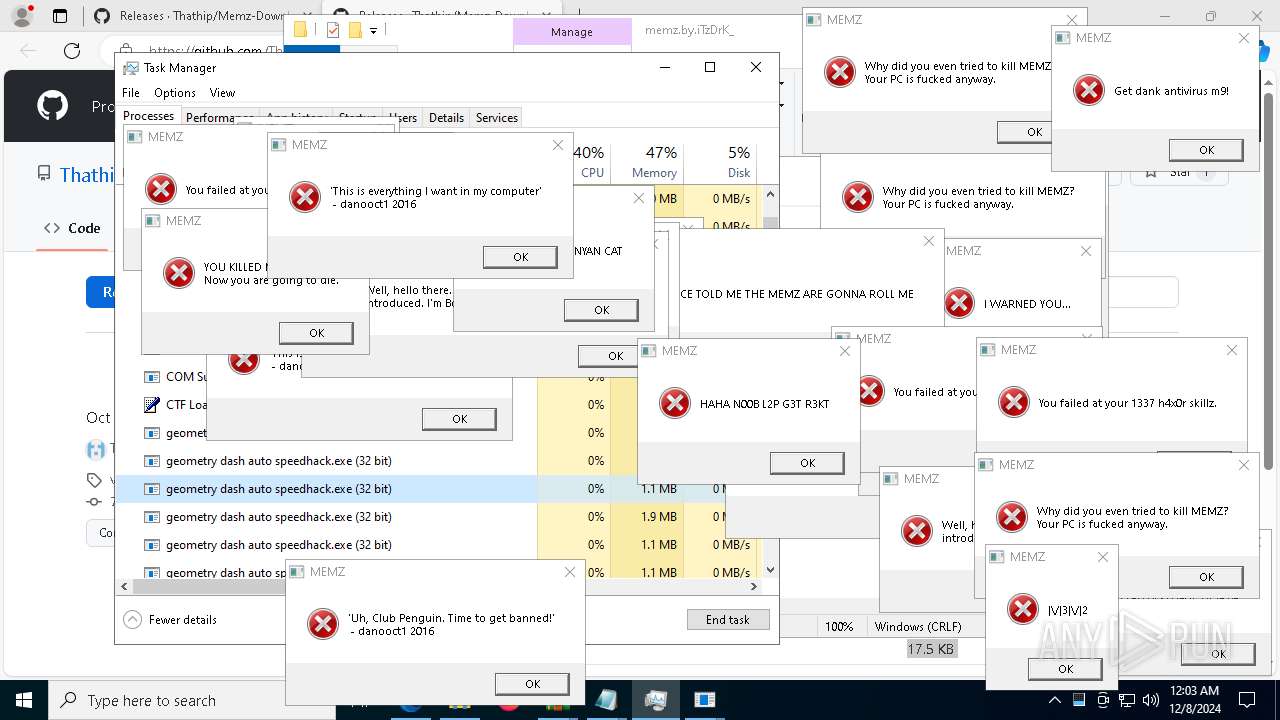Viewport: 1280px width, 720px height.
Task: Click the Task Manager icon on the taskbar
Action: 655,700
